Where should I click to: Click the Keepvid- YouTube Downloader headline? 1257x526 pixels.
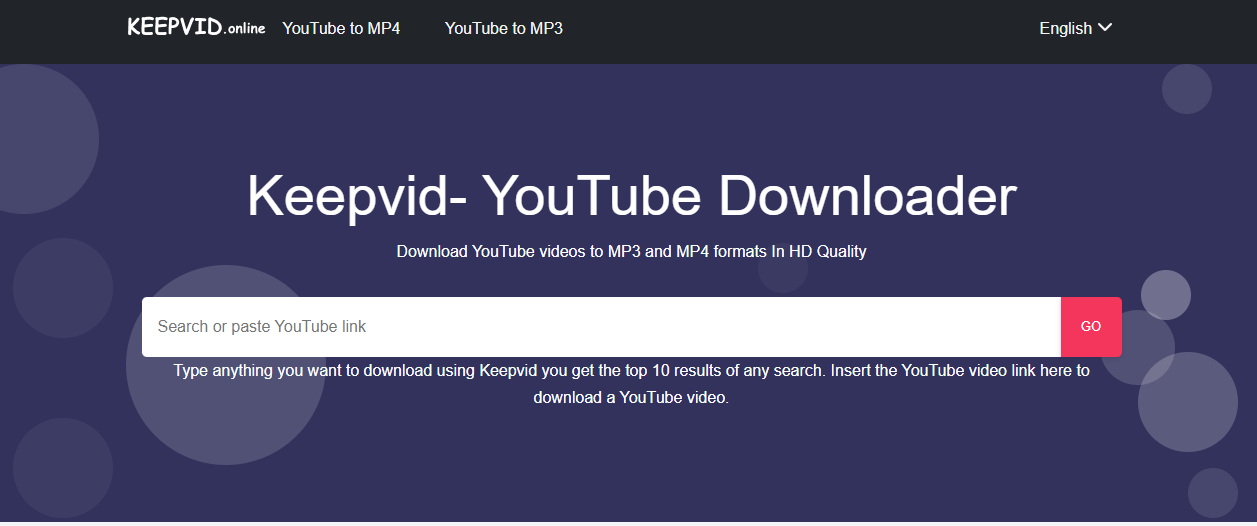[631, 196]
